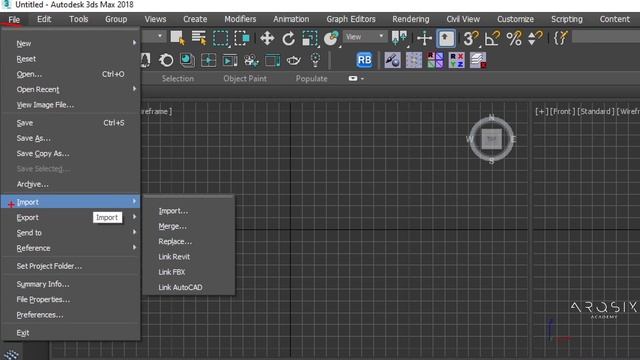This screenshot has width=640, height=360.
Task: Open the Select by Name tool
Action: click(x=199, y=38)
